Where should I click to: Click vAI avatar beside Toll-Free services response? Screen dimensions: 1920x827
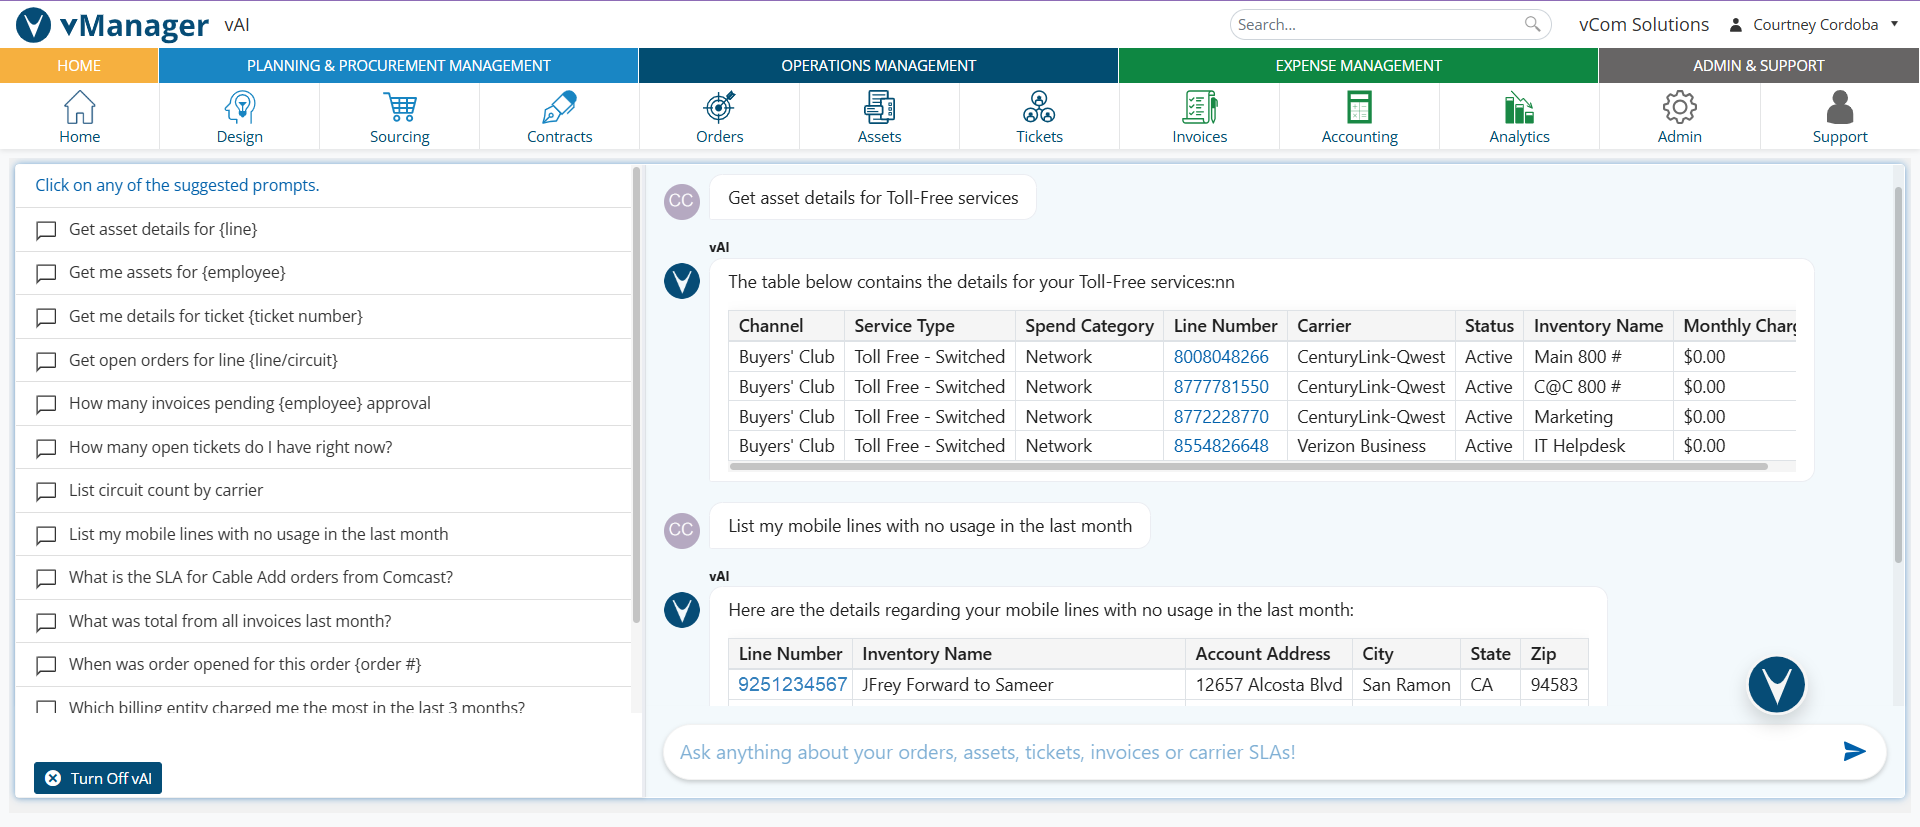coord(682,281)
